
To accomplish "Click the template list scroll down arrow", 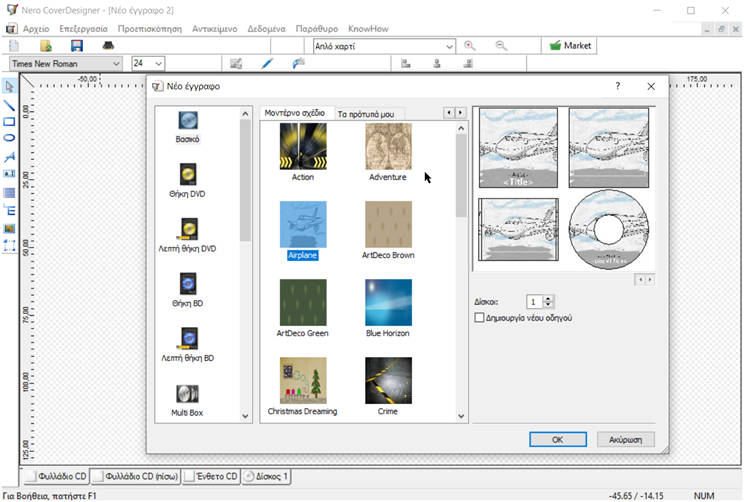I will click(461, 416).
